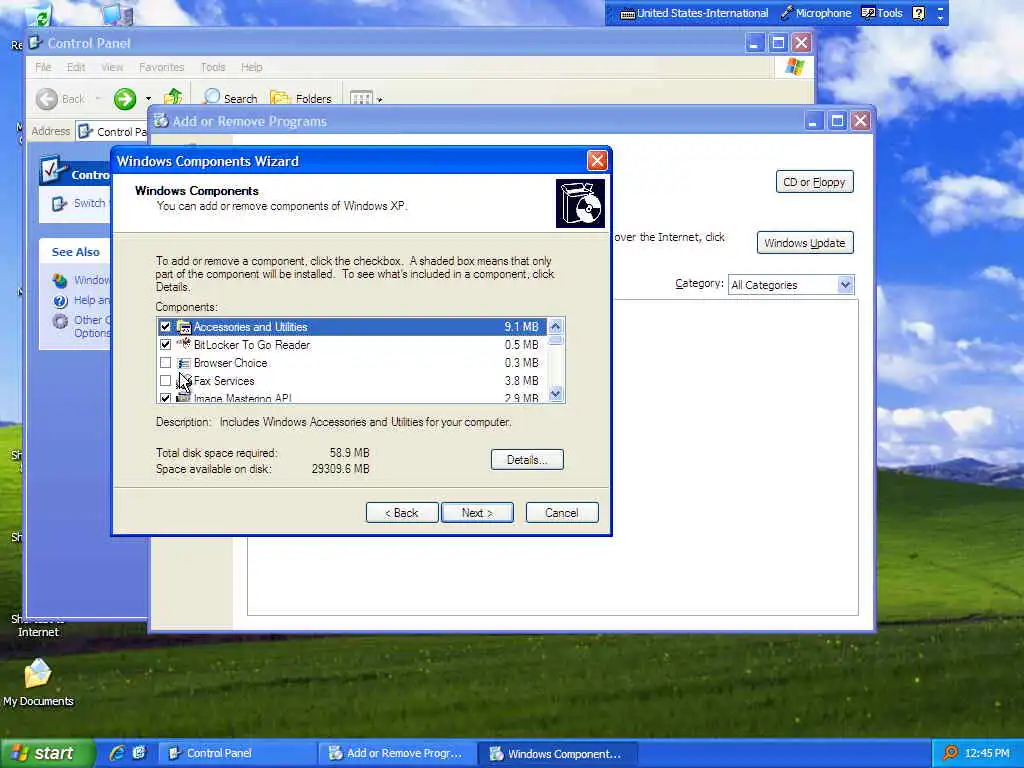
Task: Click the Windows Update button
Action: click(x=805, y=243)
